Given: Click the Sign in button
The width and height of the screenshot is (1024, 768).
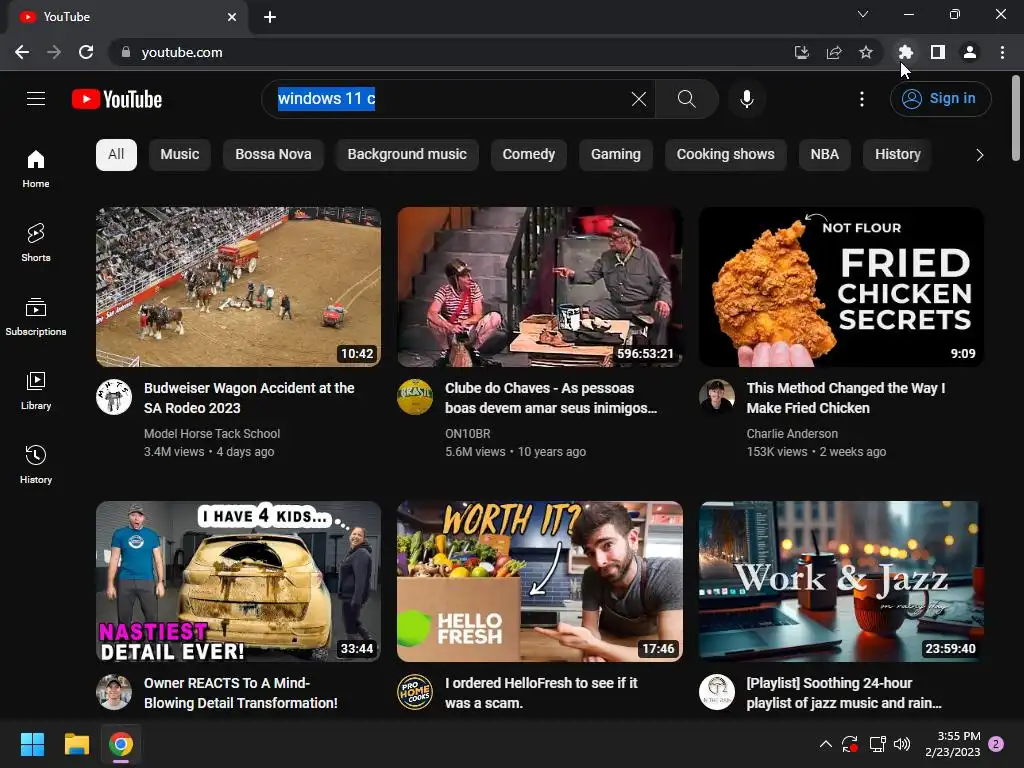Looking at the screenshot, I should point(940,99).
